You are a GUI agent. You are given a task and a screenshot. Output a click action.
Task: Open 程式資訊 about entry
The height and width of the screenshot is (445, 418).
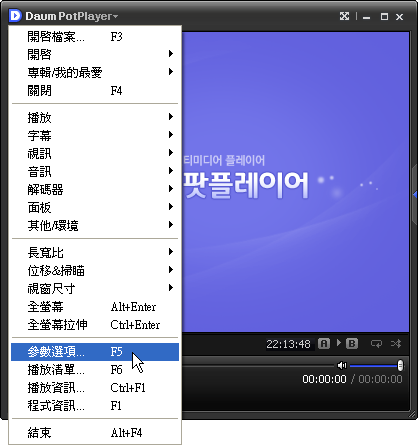pyautogui.click(x=95, y=406)
